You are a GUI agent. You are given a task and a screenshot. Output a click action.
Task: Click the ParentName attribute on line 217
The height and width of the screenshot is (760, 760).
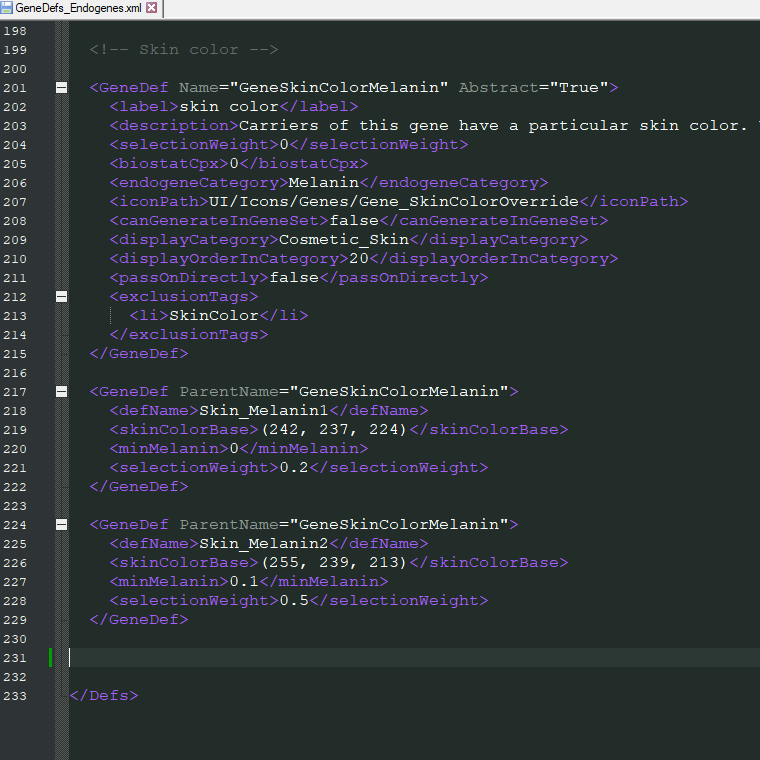(344, 392)
